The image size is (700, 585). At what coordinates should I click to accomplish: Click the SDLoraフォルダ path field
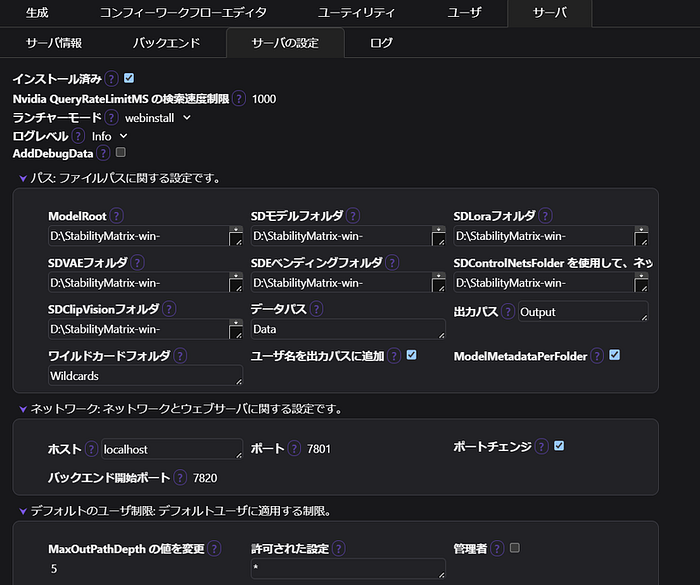click(x=551, y=236)
